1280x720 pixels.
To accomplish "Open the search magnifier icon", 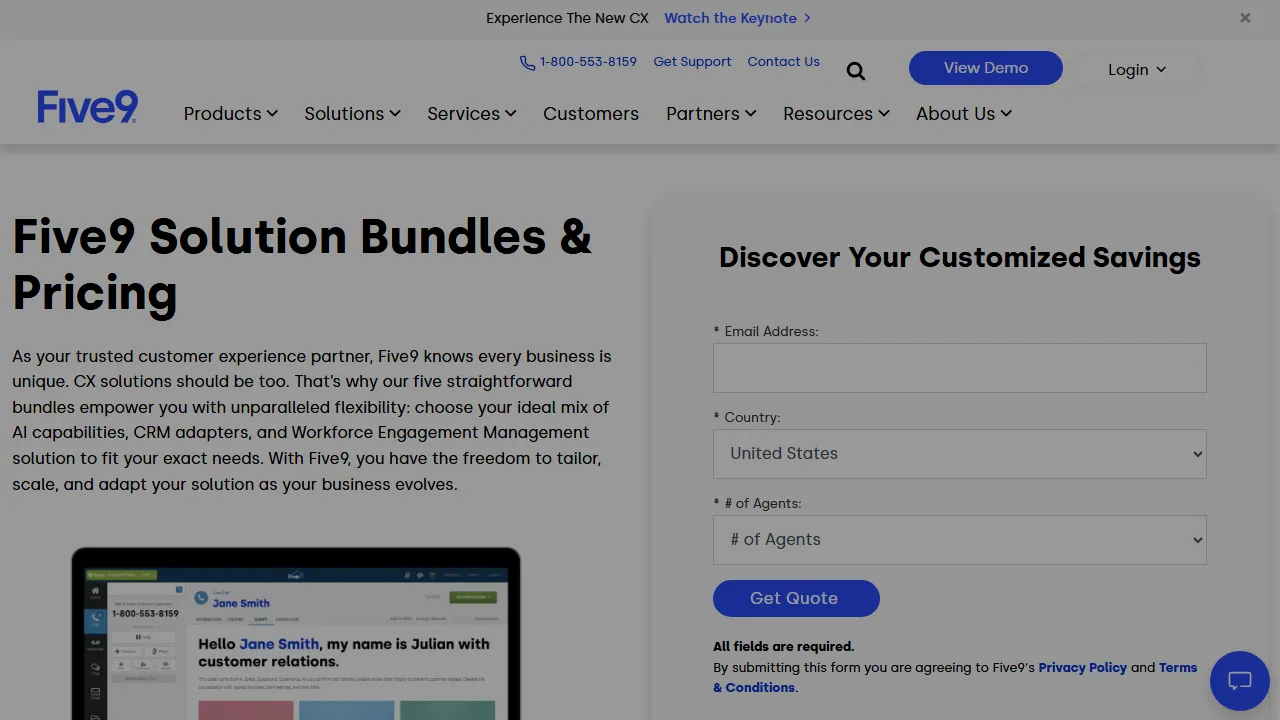I will 856,71.
